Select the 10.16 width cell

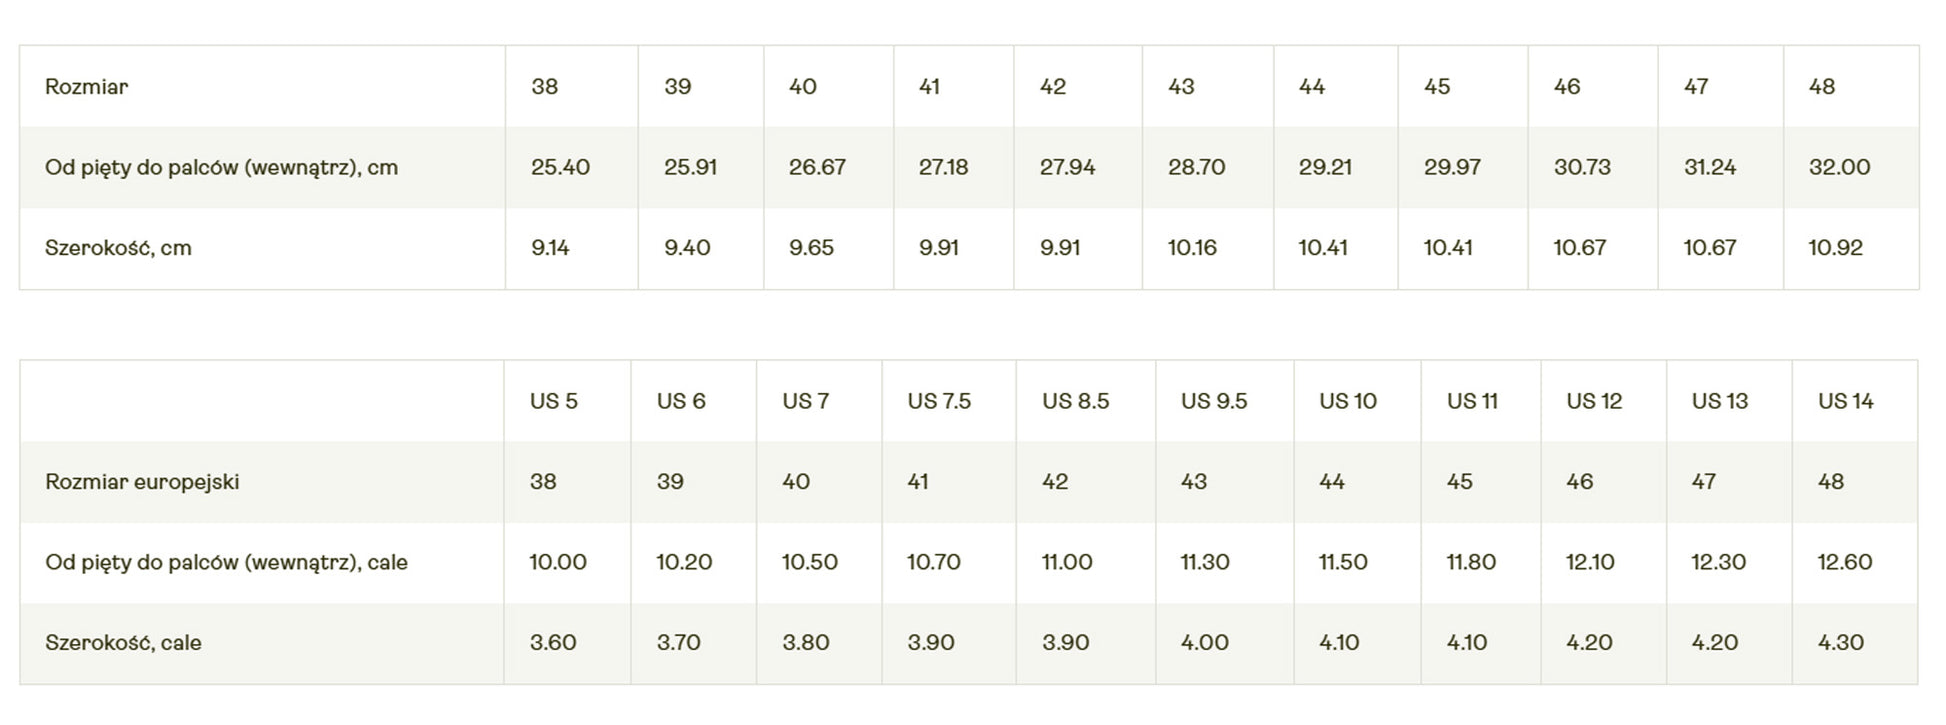click(x=1192, y=248)
